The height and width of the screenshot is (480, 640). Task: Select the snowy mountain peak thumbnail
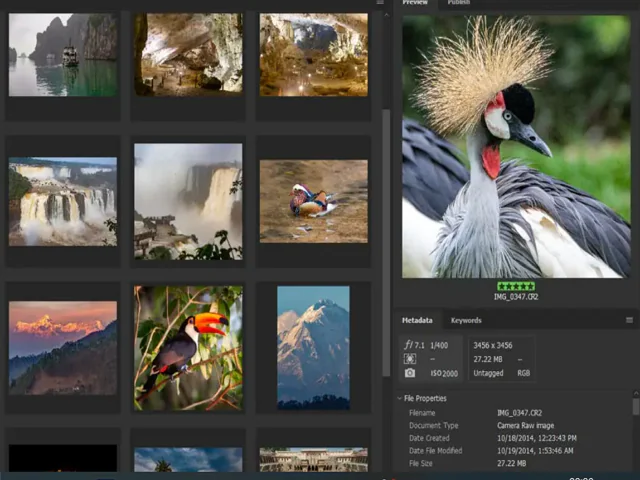(x=313, y=348)
